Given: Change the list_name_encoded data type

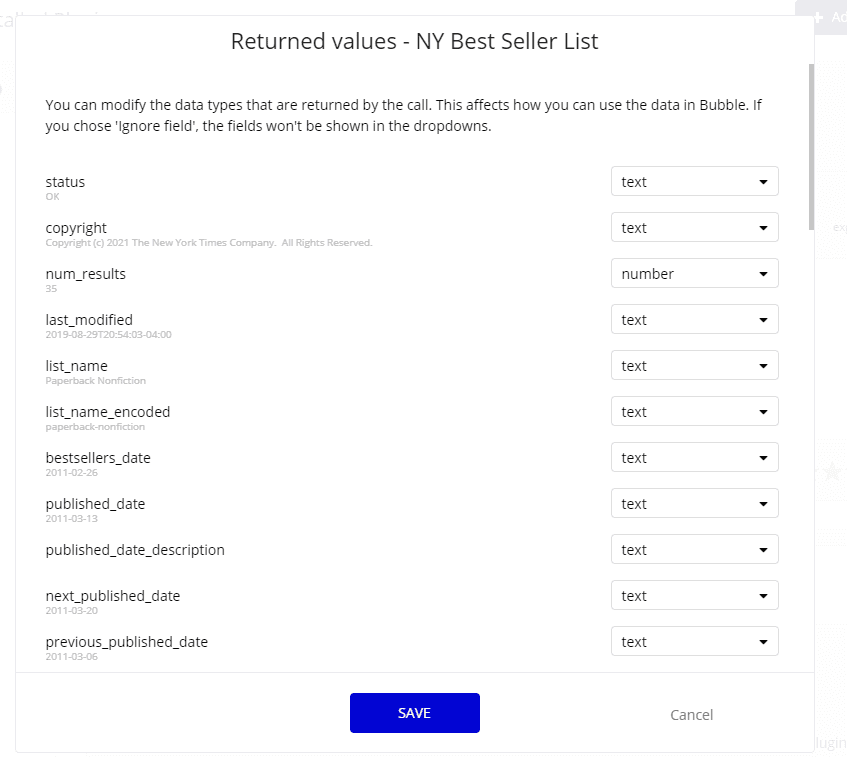Looking at the screenshot, I should point(694,411).
